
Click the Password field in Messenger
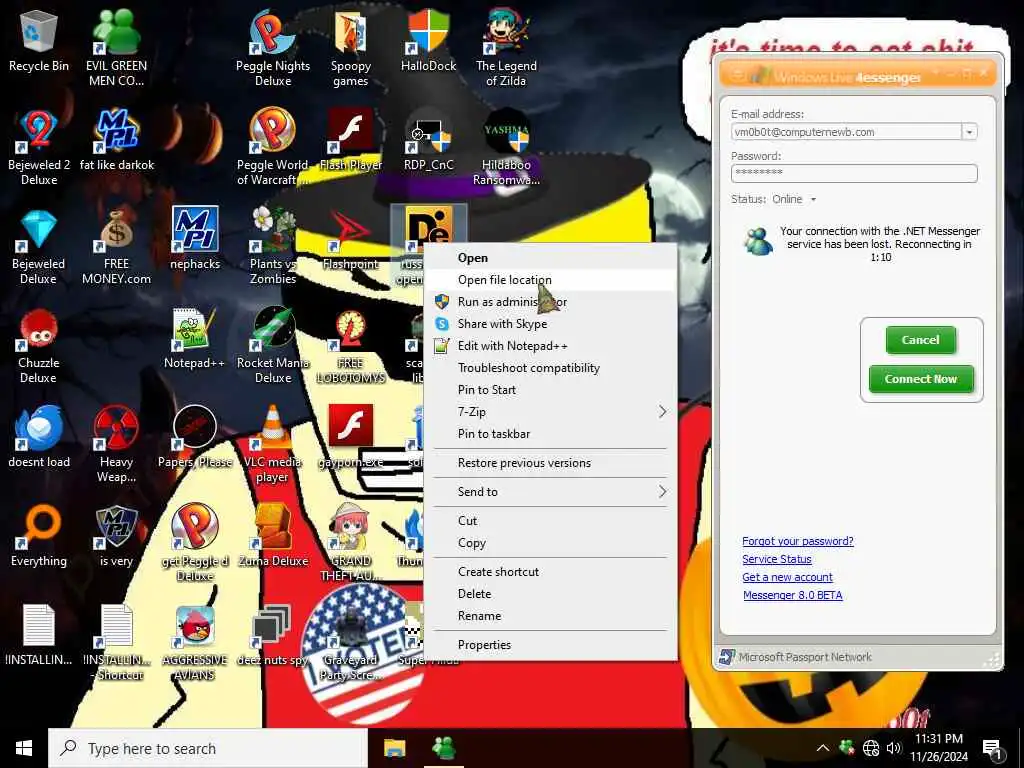click(854, 173)
